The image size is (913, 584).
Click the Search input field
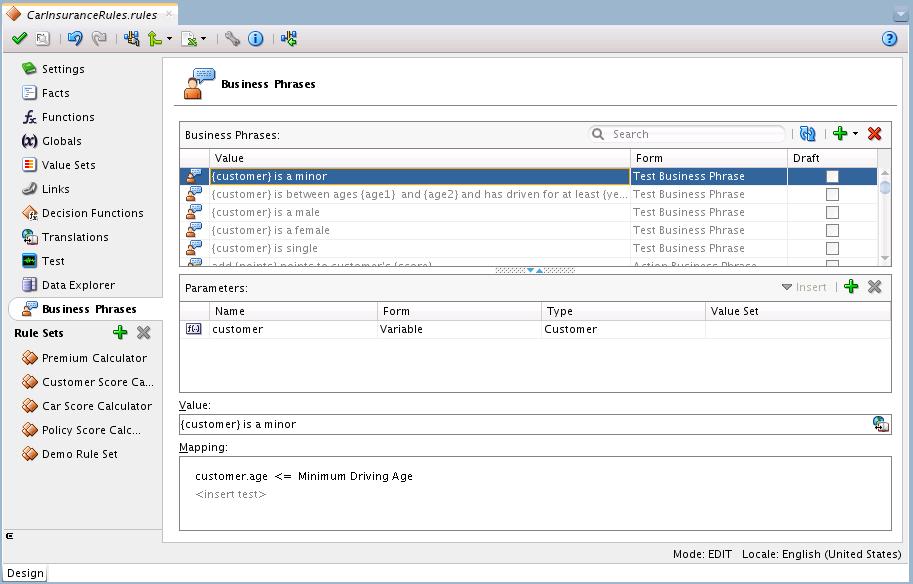(687, 134)
